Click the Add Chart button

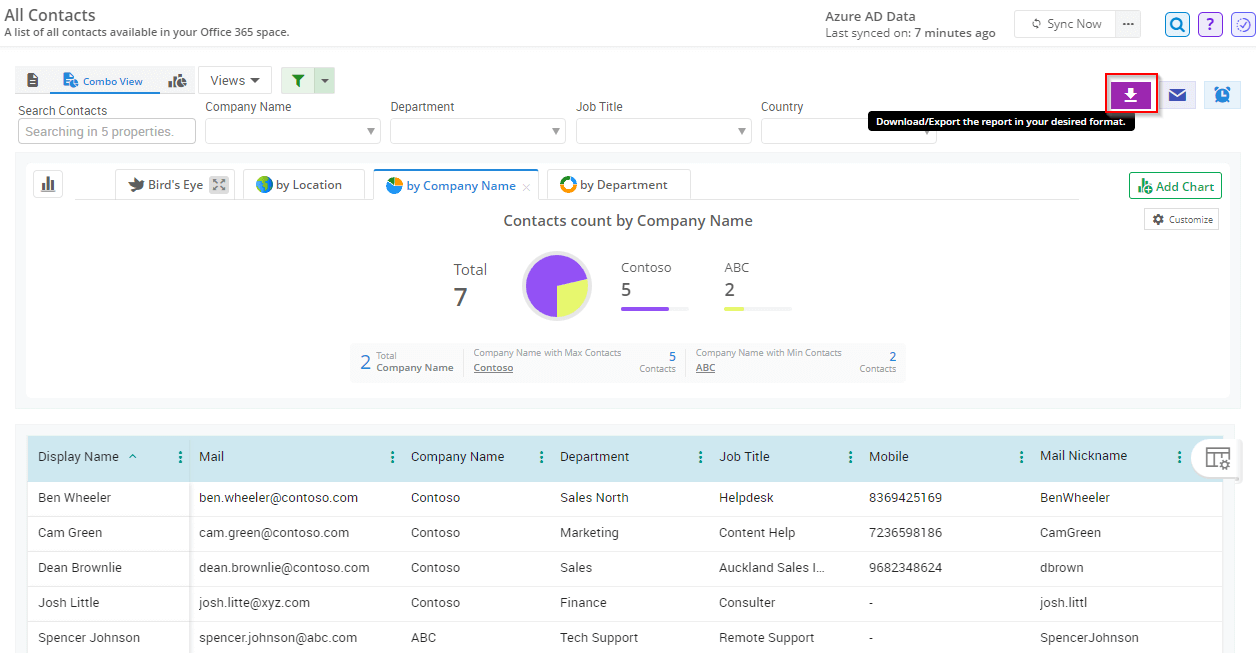[x=1175, y=186]
